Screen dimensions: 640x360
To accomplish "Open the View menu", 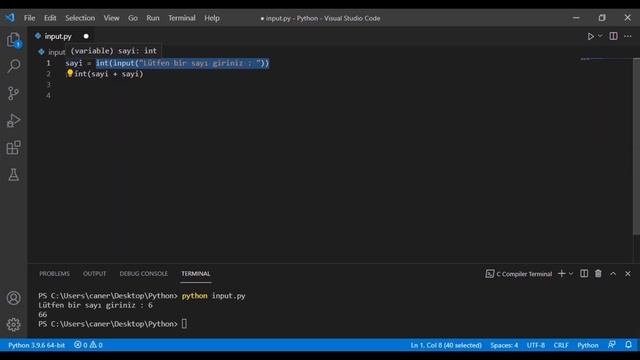I will click(111, 18).
